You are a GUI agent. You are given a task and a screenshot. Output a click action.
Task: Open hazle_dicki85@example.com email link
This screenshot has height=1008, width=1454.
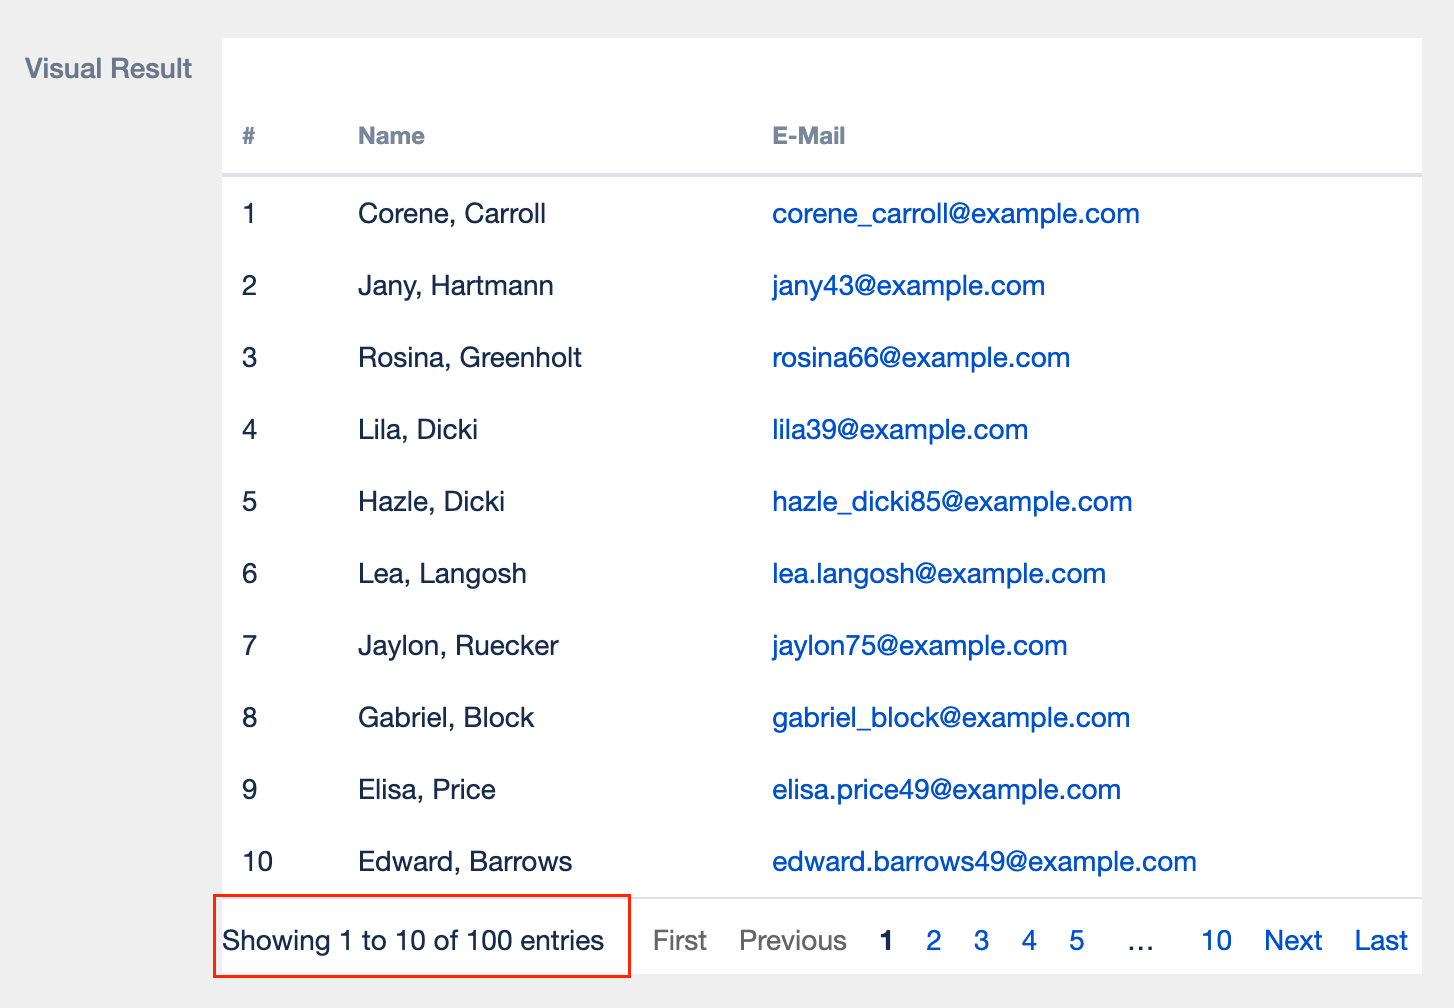click(x=951, y=502)
